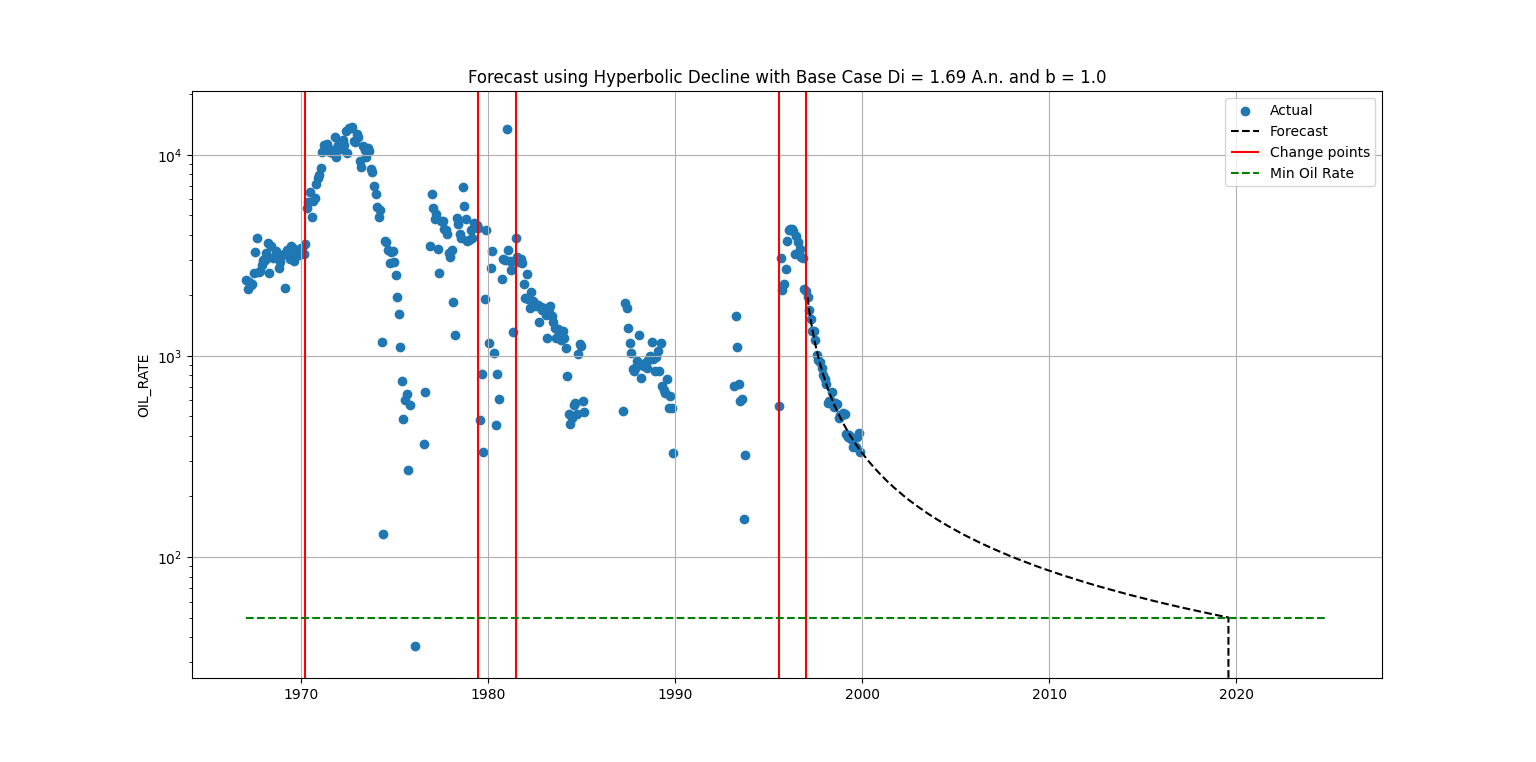Click the 2020 x-axis tick label
This screenshot has height=762, width=1536.
(1236, 694)
